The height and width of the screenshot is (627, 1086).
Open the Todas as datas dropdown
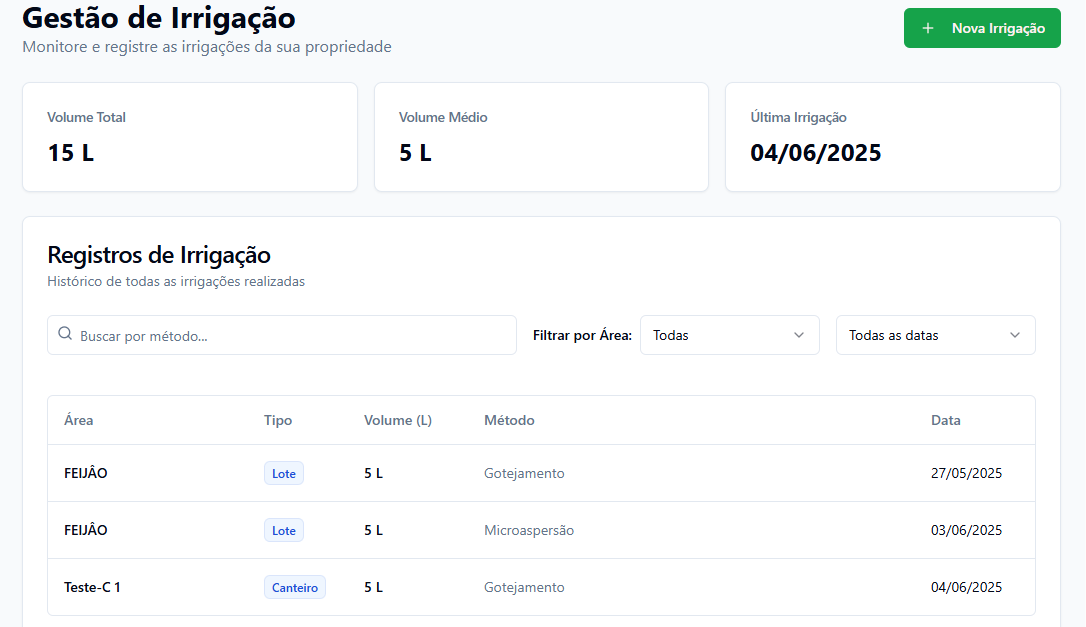[x=935, y=335]
